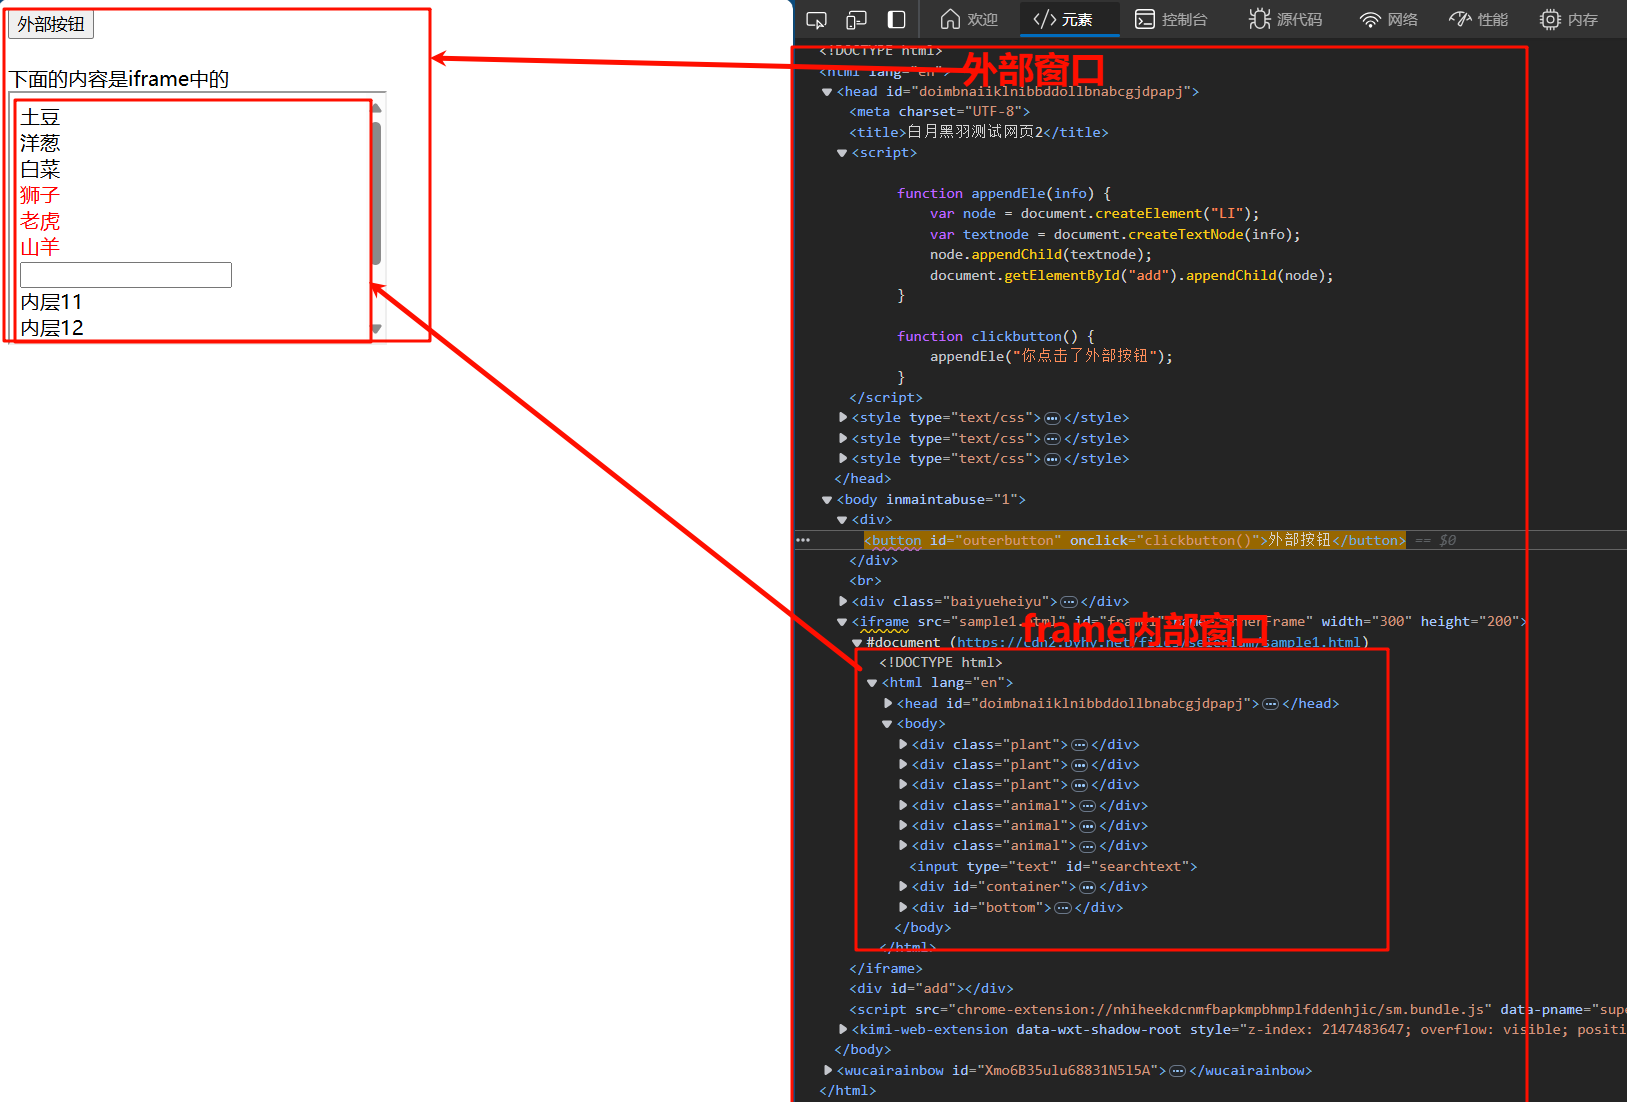Expand the div id bottom node
Image resolution: width=1627 pixels, height=1102 pixels.
coord(903,908)
